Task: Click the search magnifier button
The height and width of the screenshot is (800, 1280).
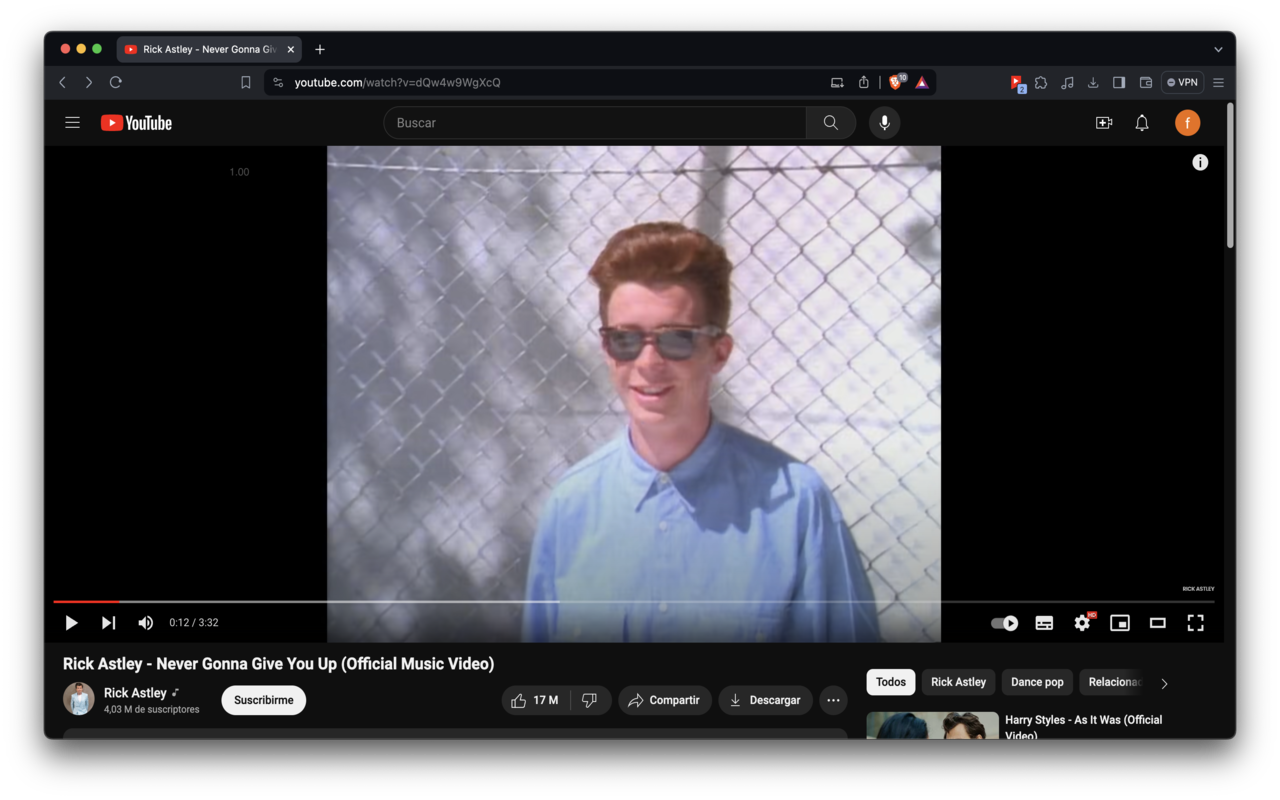Action: [x=831, y=123]
